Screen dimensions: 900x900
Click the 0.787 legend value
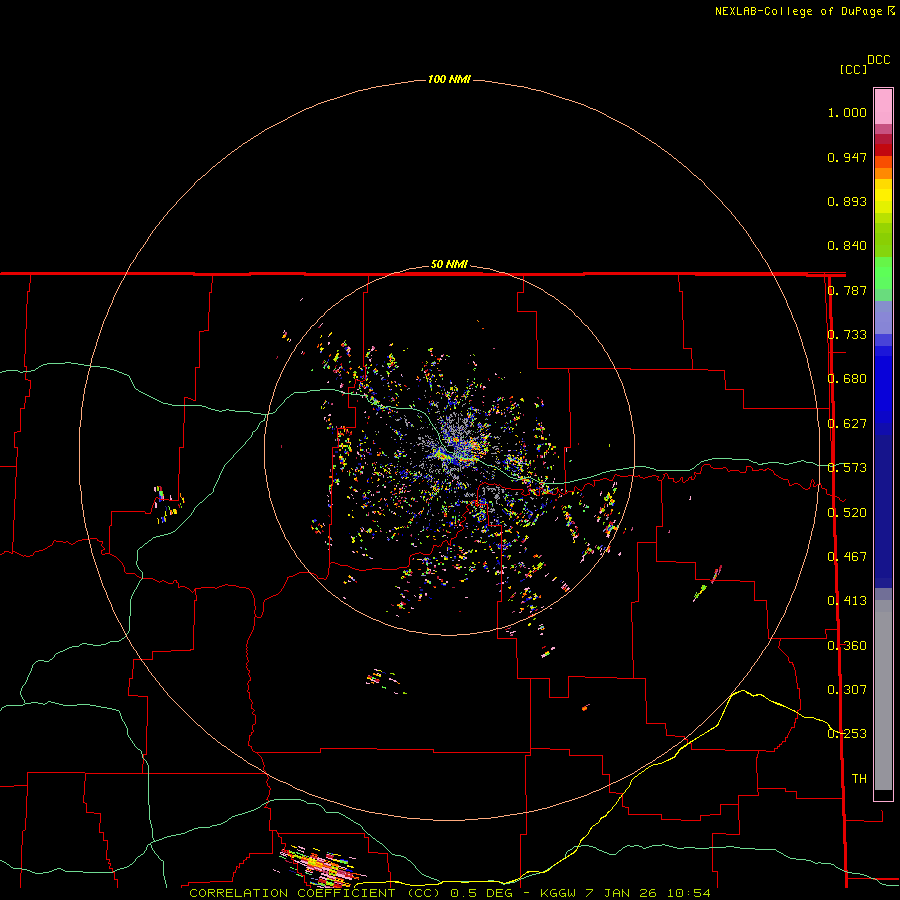point(847,290)
